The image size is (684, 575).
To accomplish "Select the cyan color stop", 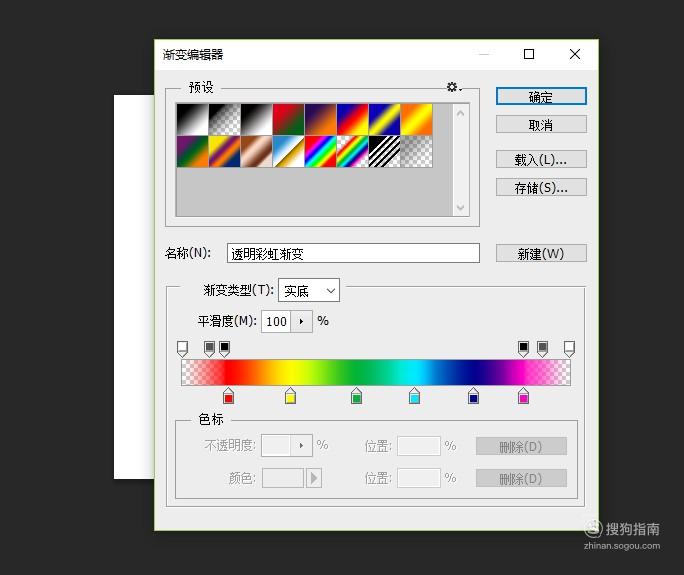I will tap(414, 396).
